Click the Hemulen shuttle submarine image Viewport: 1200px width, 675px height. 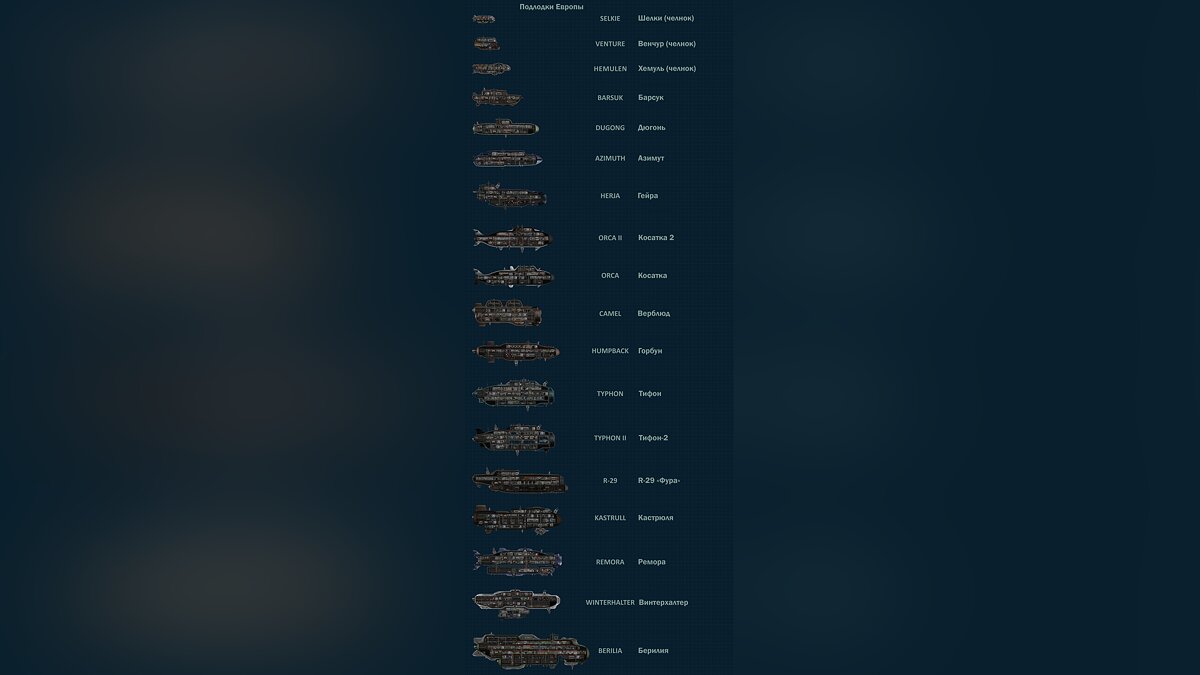[x=491, y=68]
